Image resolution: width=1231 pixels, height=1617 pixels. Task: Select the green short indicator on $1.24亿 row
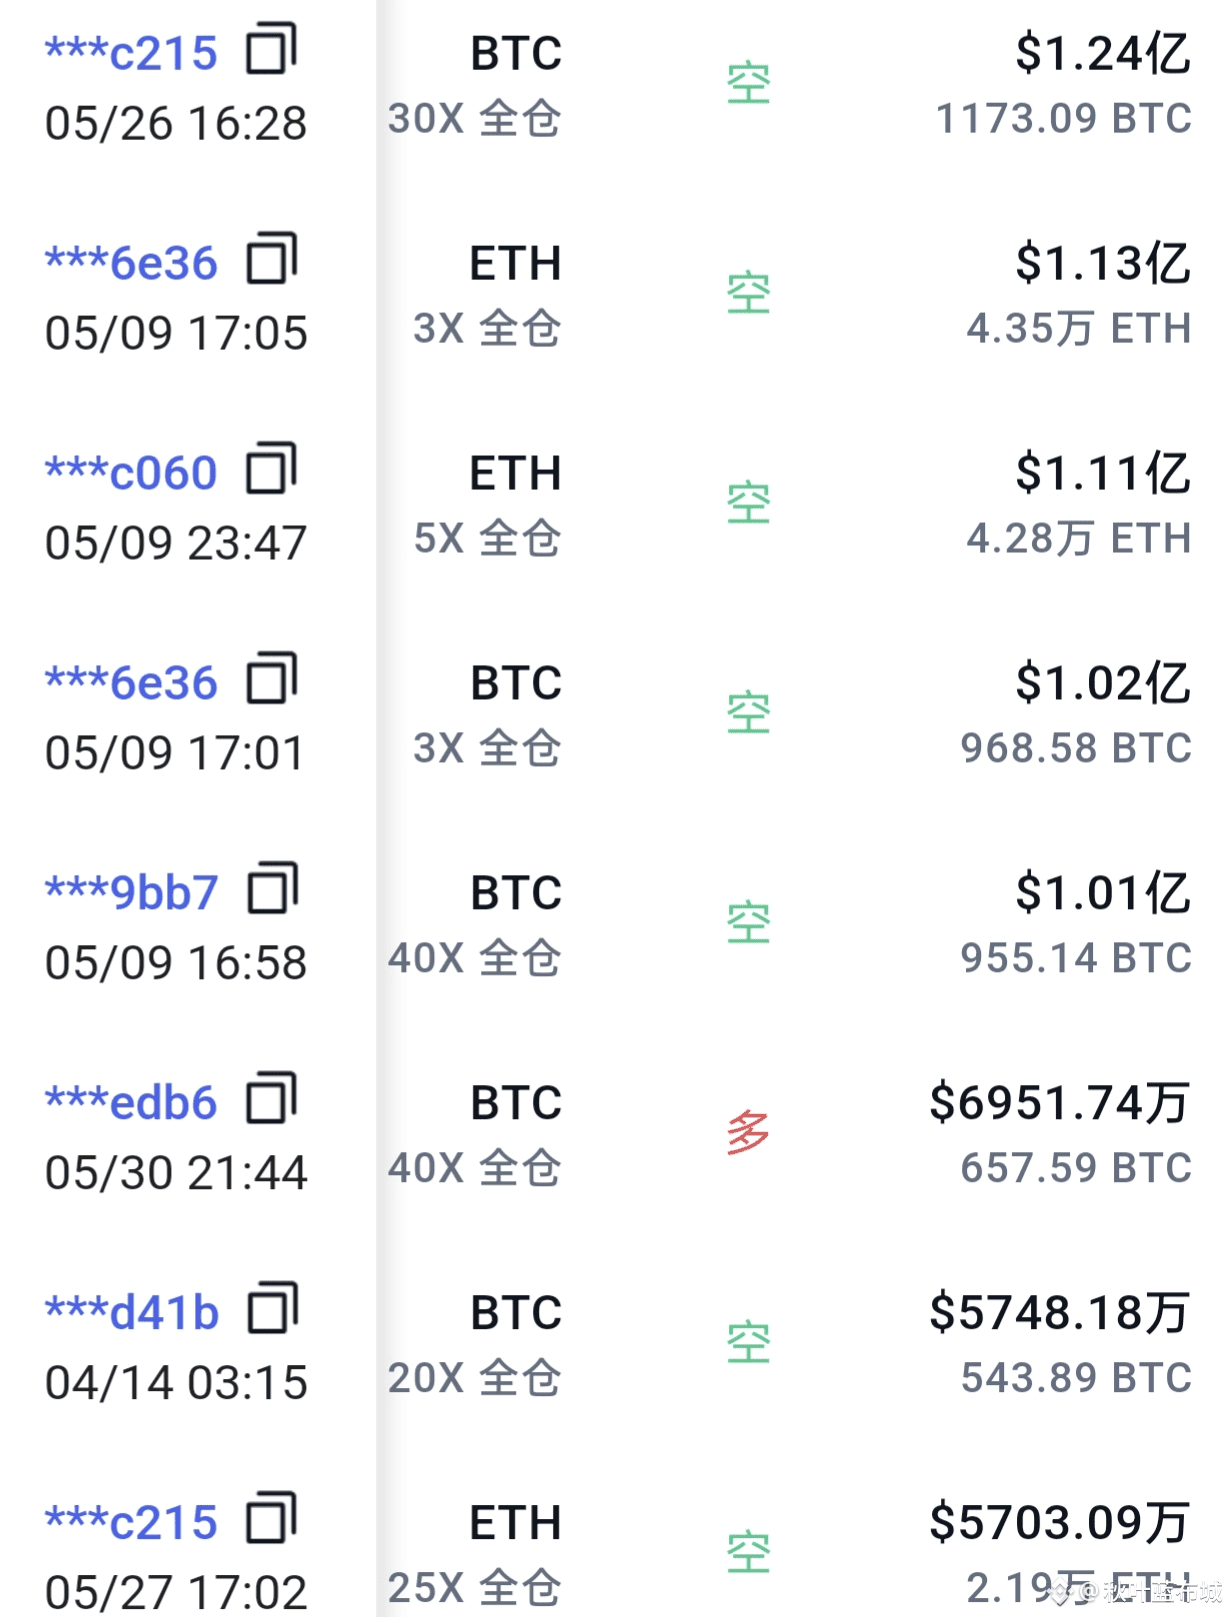[748, 84]
